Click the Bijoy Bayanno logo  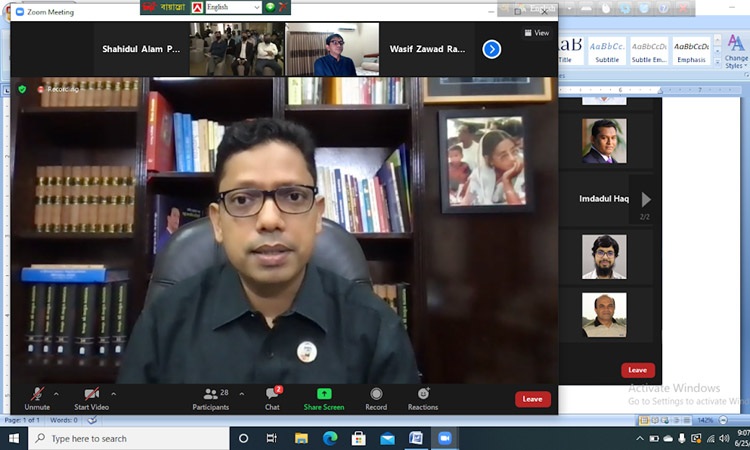165,7
